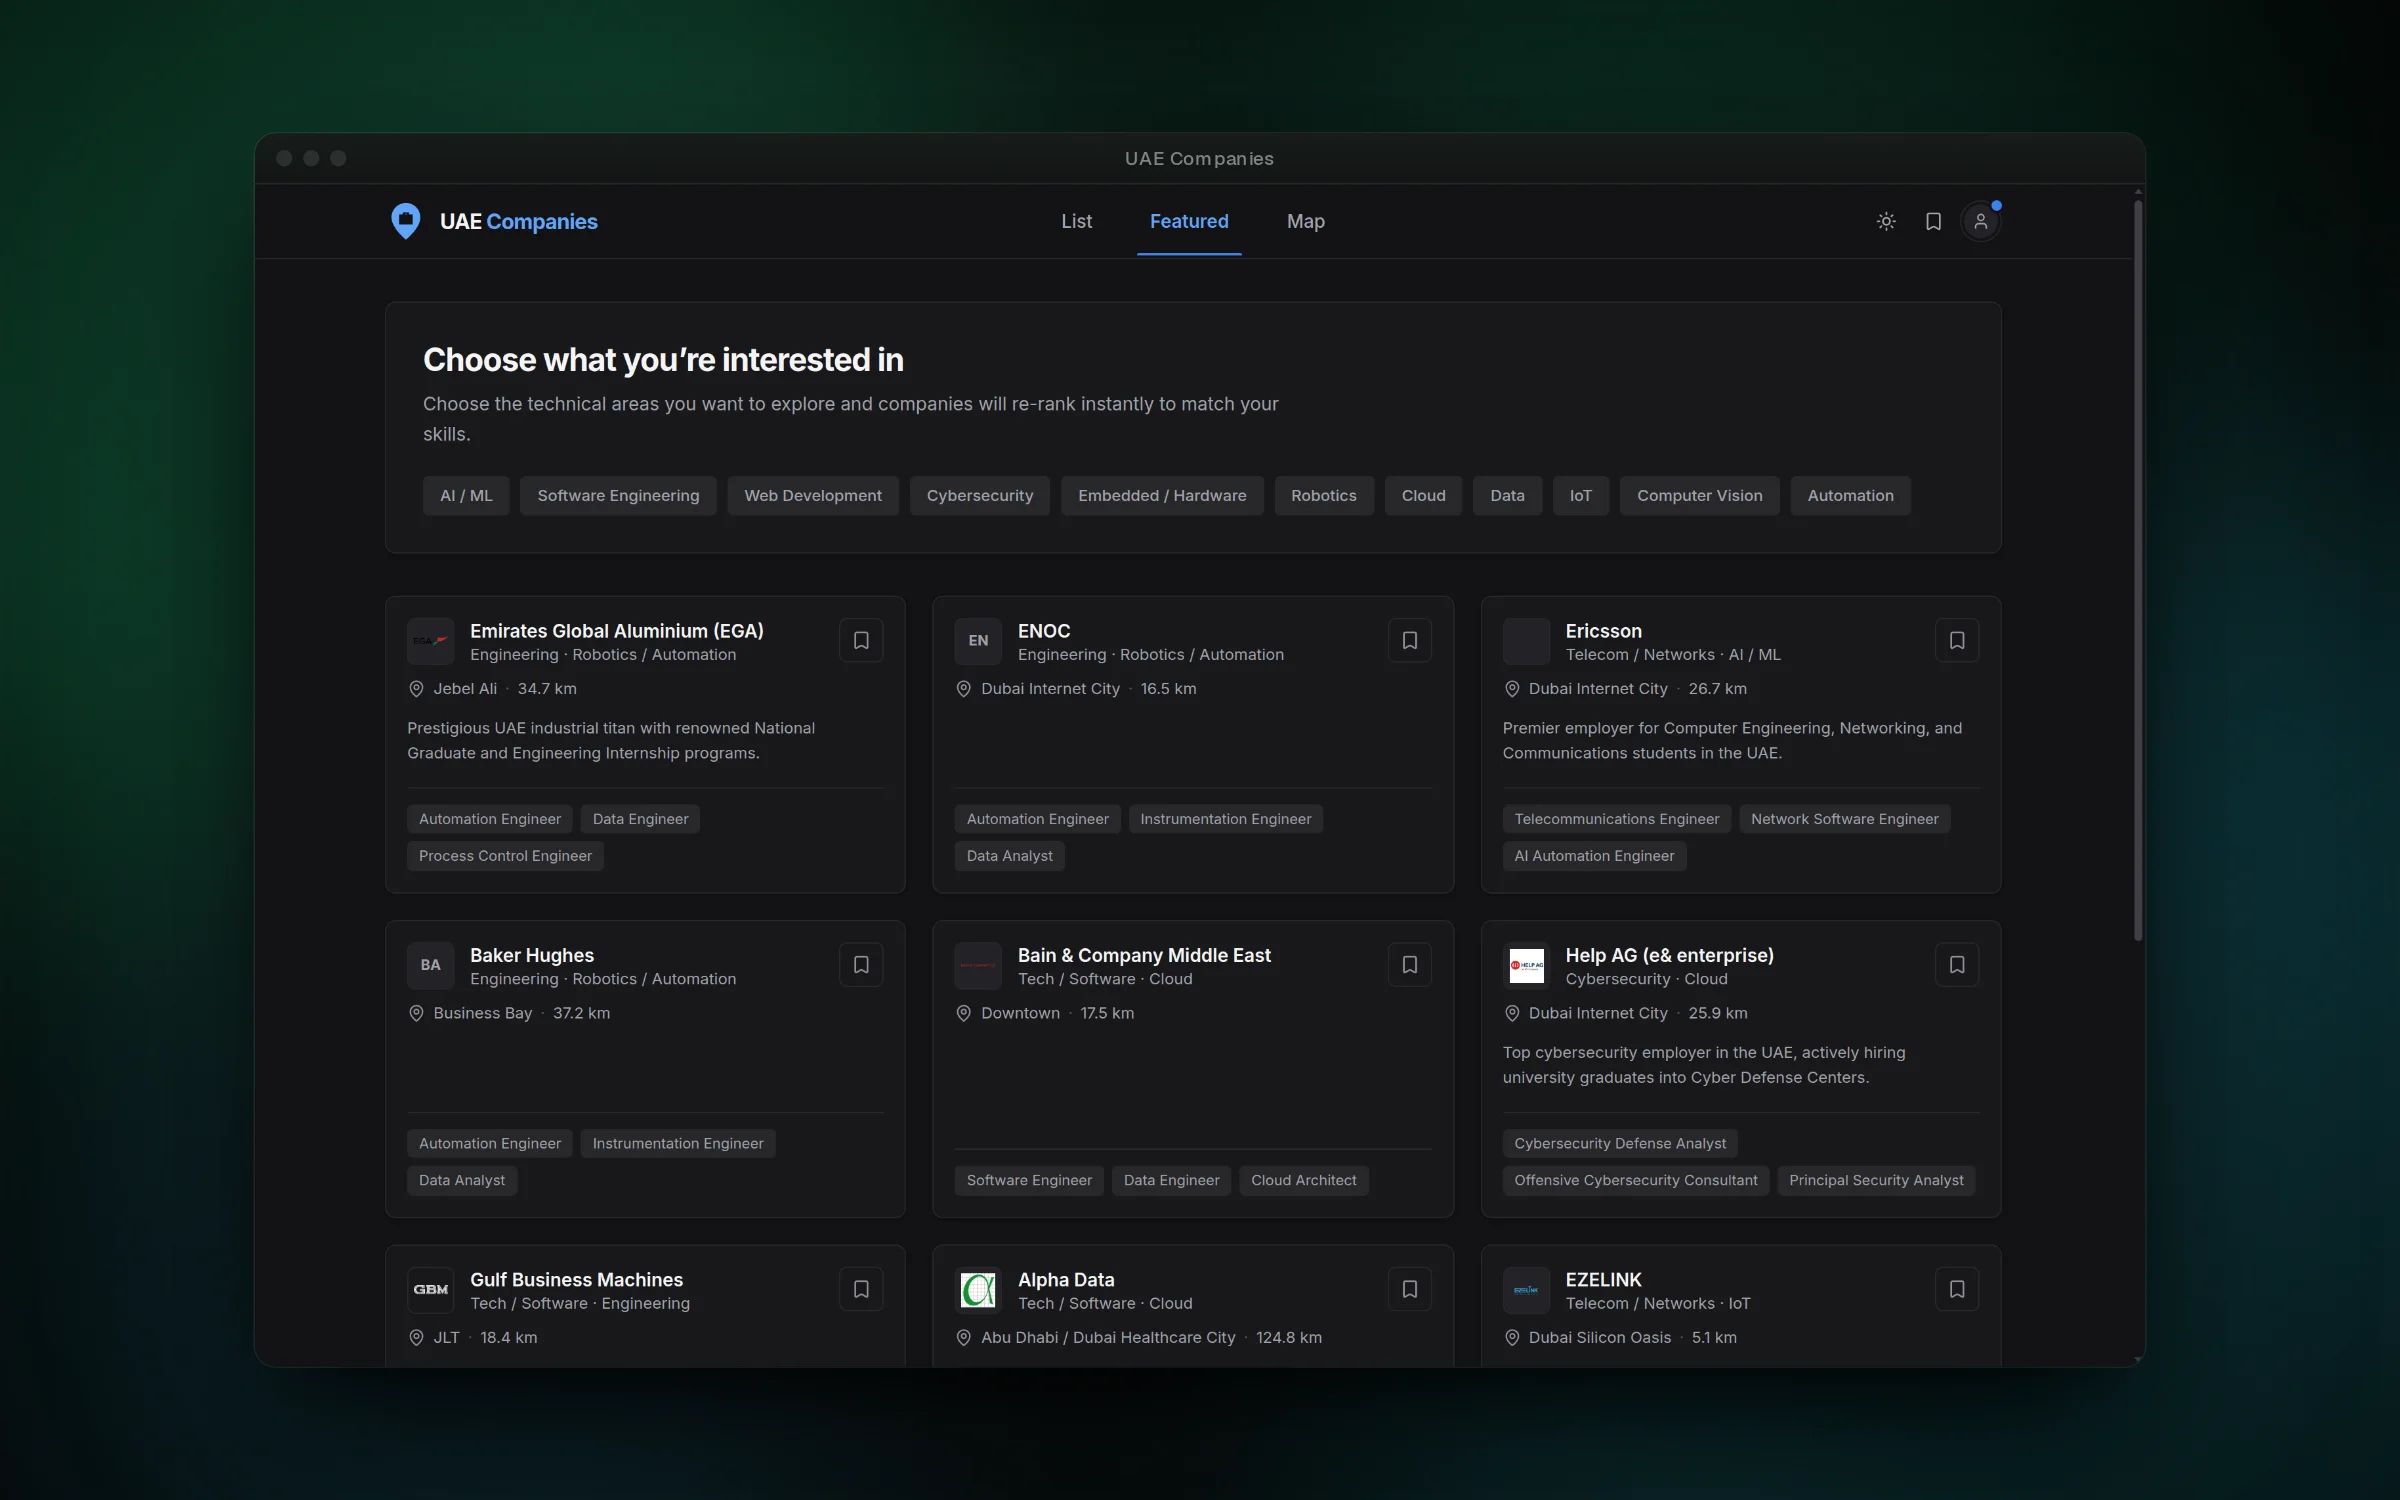Toggle the Cloud interest chip
Image resolution: width=2400 pixels, height=1500 pixels.
pos(1423,496)
